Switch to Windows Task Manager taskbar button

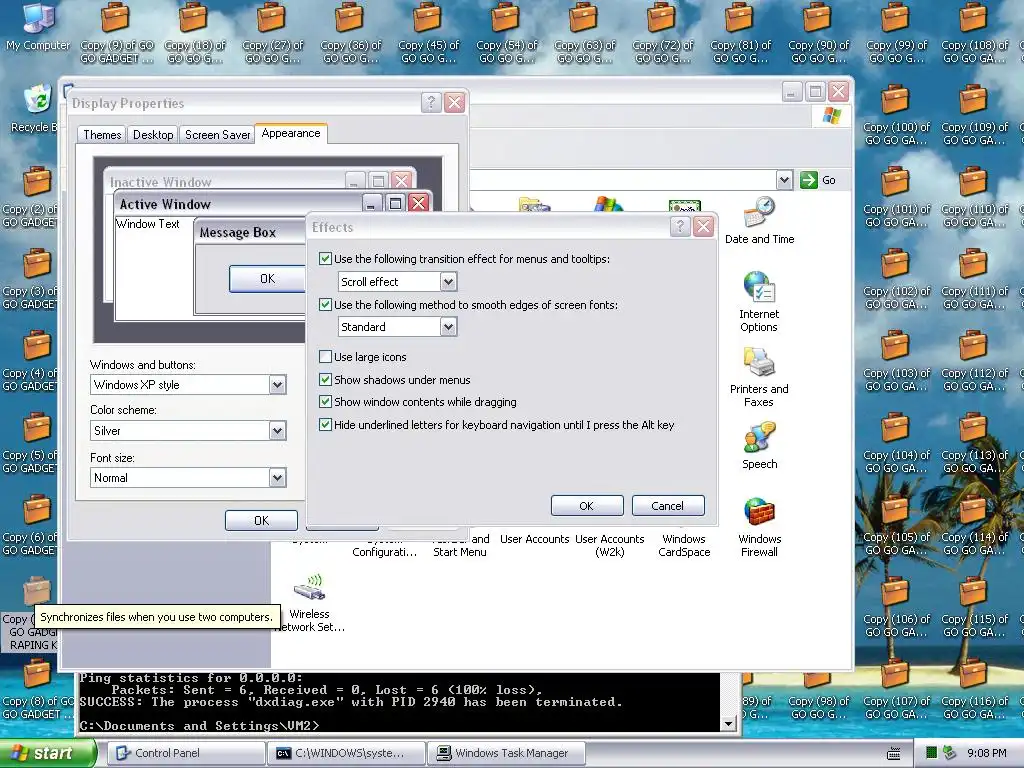[506, 753]
